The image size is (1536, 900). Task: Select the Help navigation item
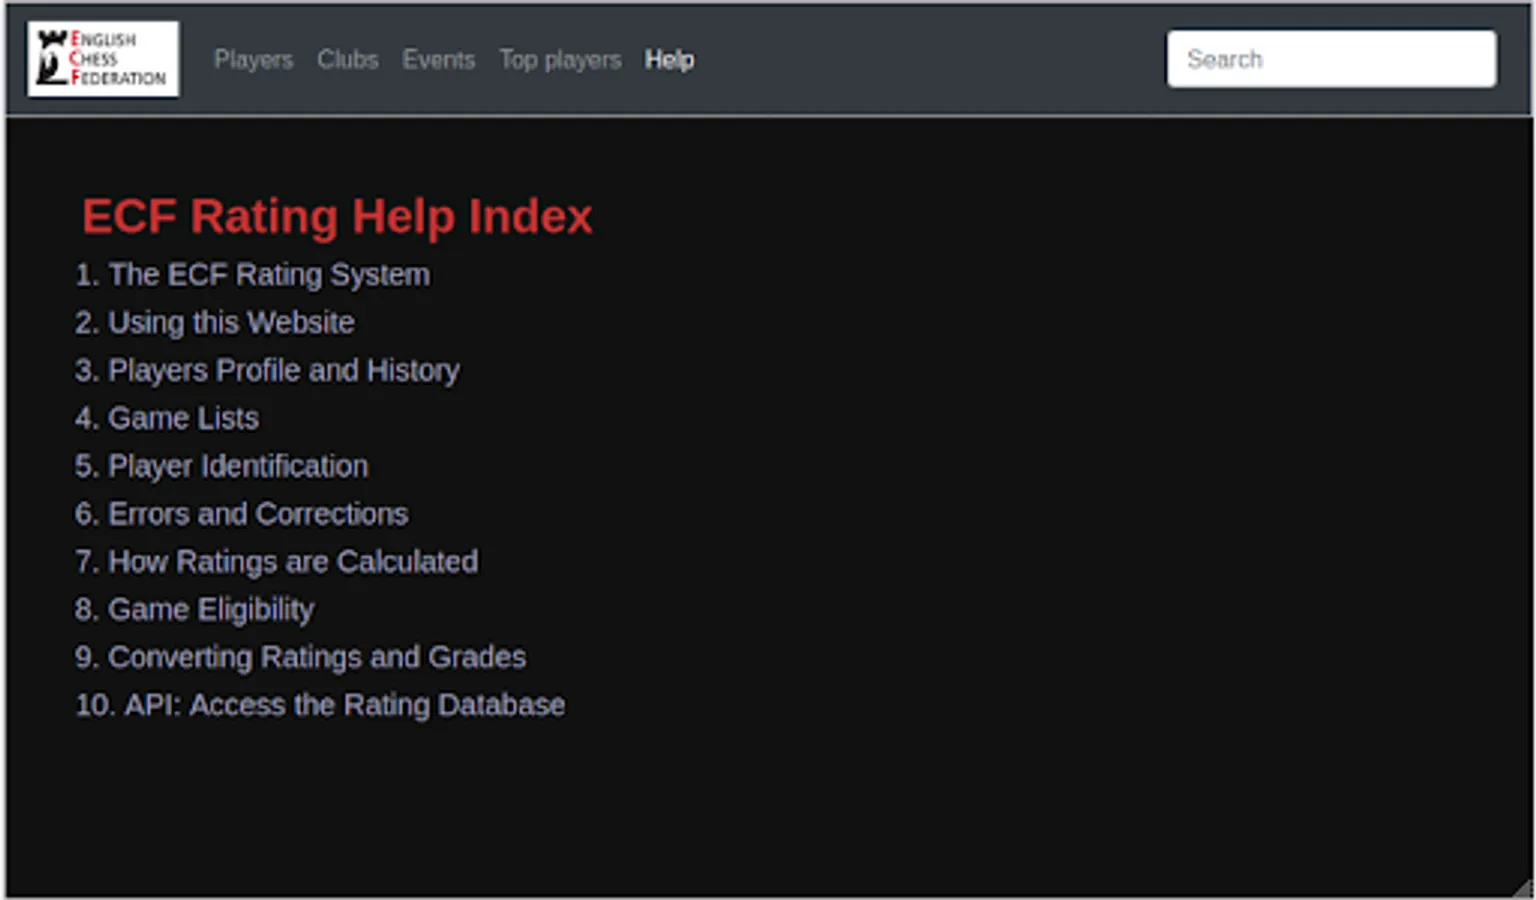coord(670,60)
